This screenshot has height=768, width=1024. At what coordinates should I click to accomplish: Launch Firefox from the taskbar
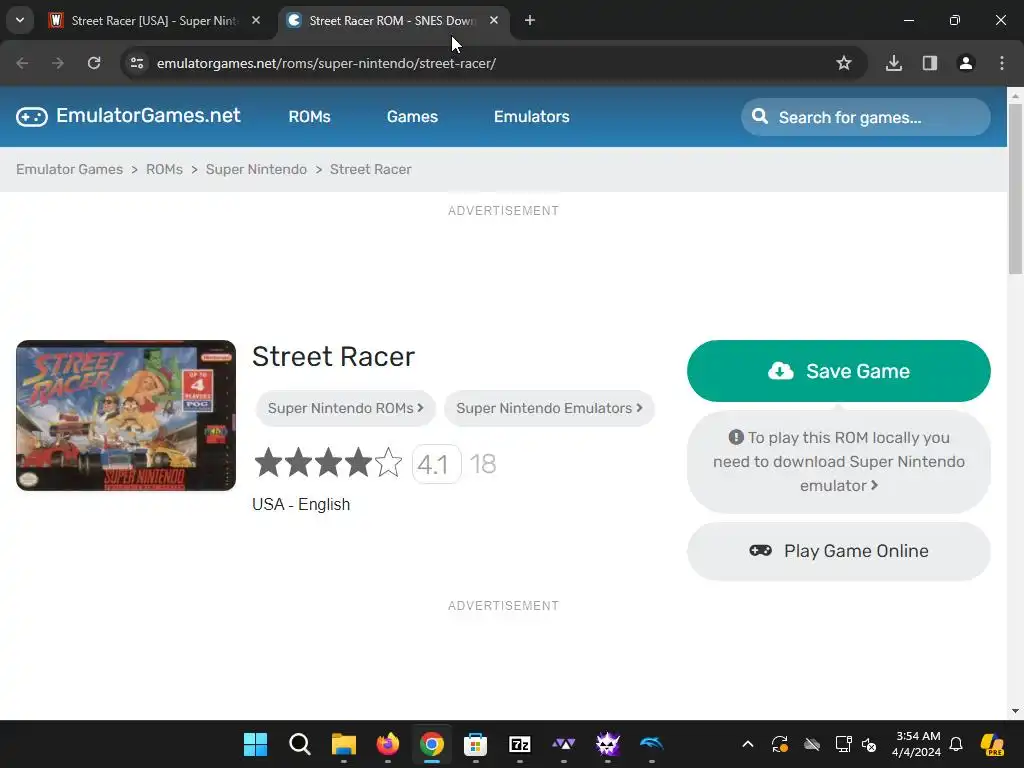click(388, 744)
